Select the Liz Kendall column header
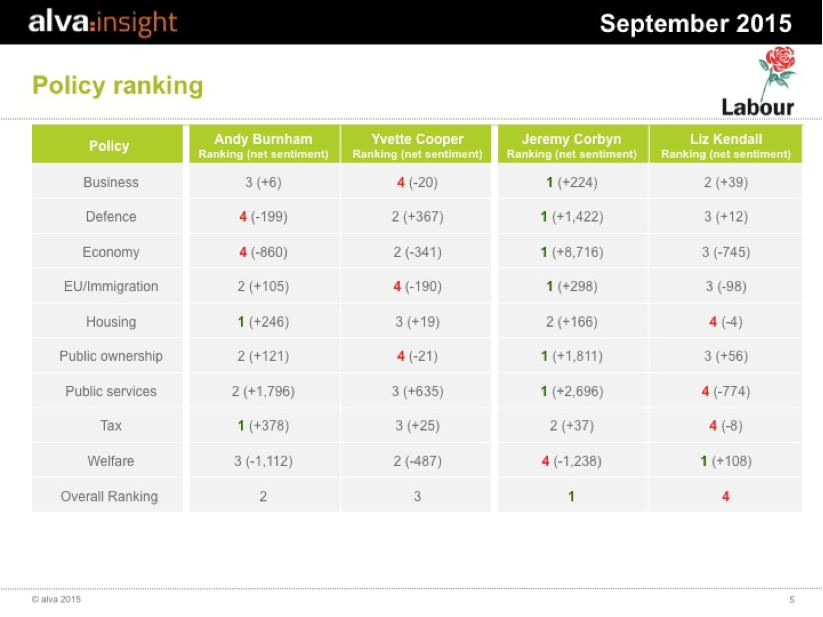Image resolution: width=823 pixels, height=617 pixels. (x=725, y=145)
